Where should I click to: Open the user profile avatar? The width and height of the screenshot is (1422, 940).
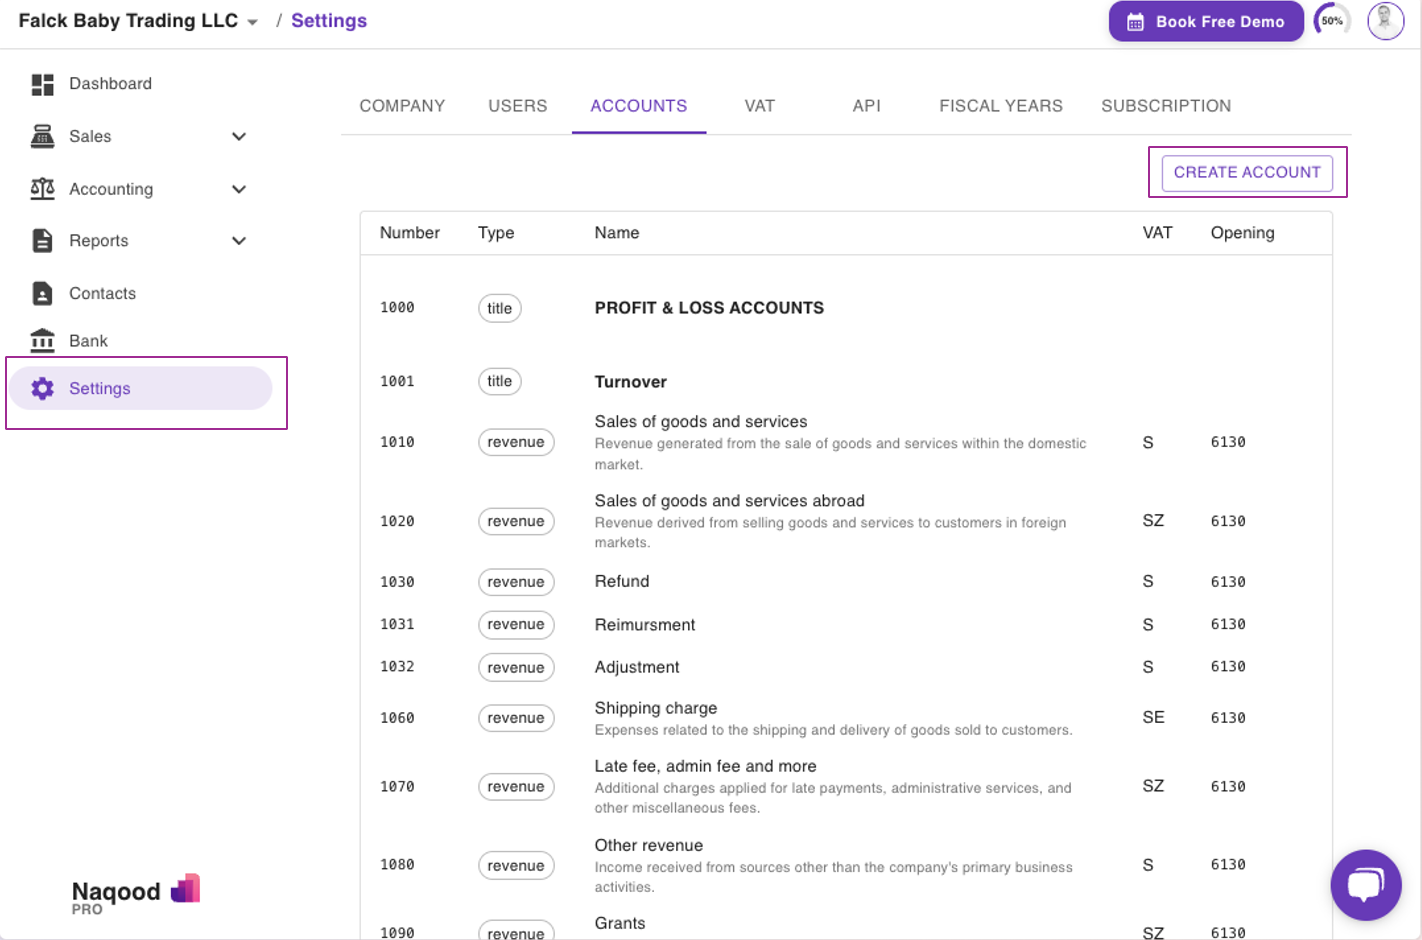(x=1385, y=21)
